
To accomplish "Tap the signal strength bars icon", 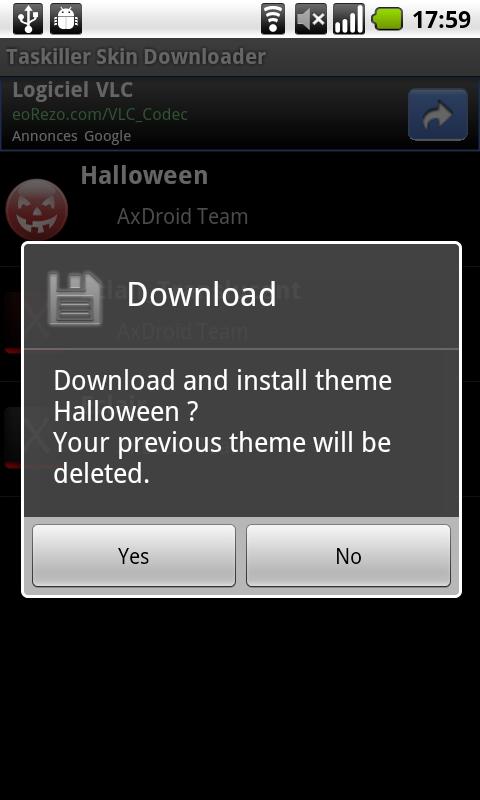I will click(x=349, y=19).
